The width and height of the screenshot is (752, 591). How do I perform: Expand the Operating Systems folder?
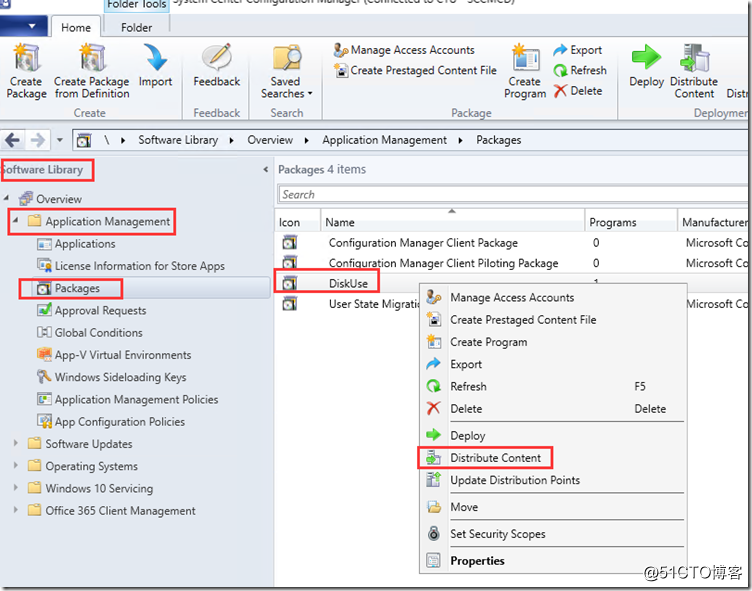pos(16,465)
